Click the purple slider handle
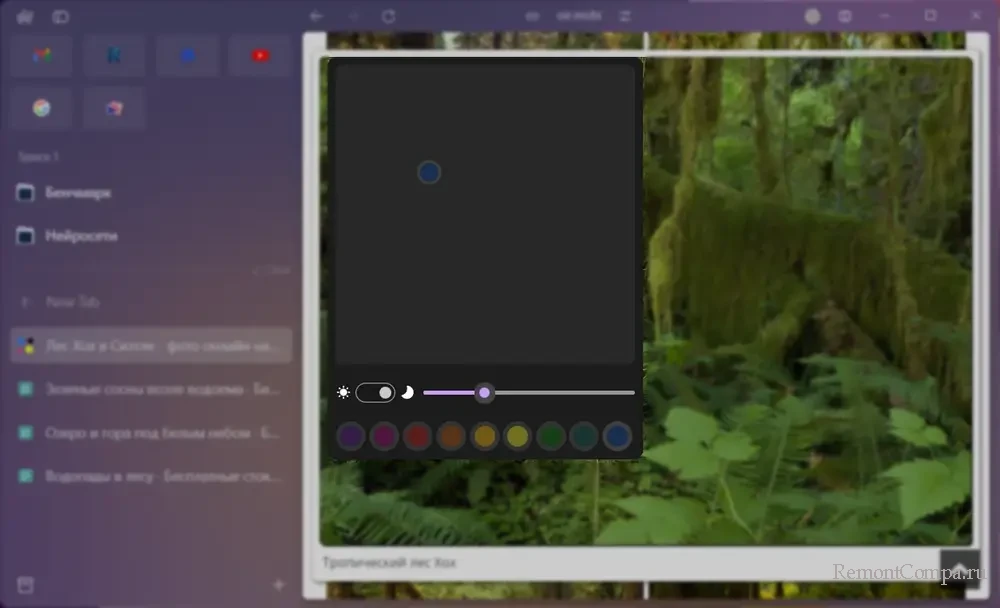The width and height of the screenshot is (1000, 608). tap(484, 393)
